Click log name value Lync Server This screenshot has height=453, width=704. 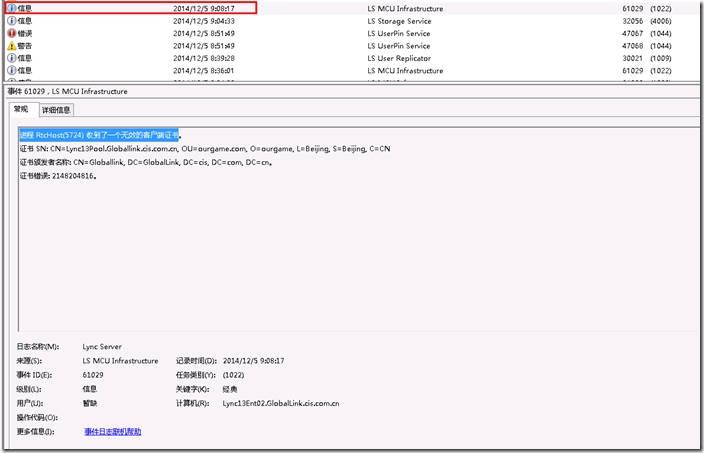(102, 347)
